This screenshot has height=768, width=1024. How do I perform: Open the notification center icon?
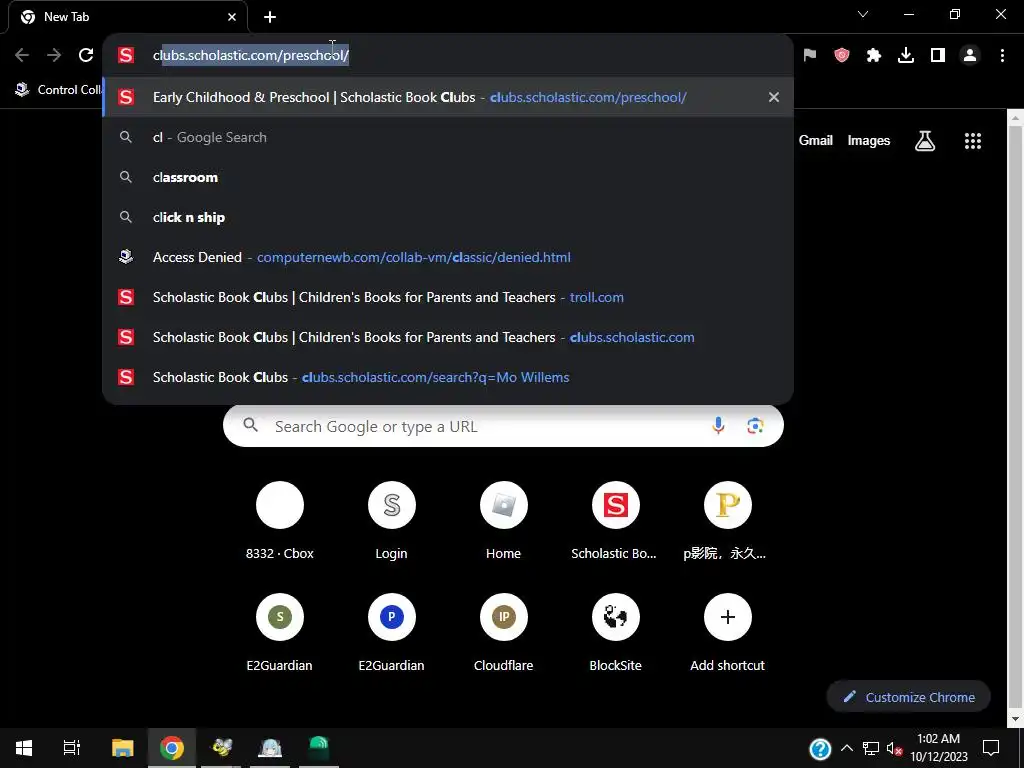click(x=991, y=748)
